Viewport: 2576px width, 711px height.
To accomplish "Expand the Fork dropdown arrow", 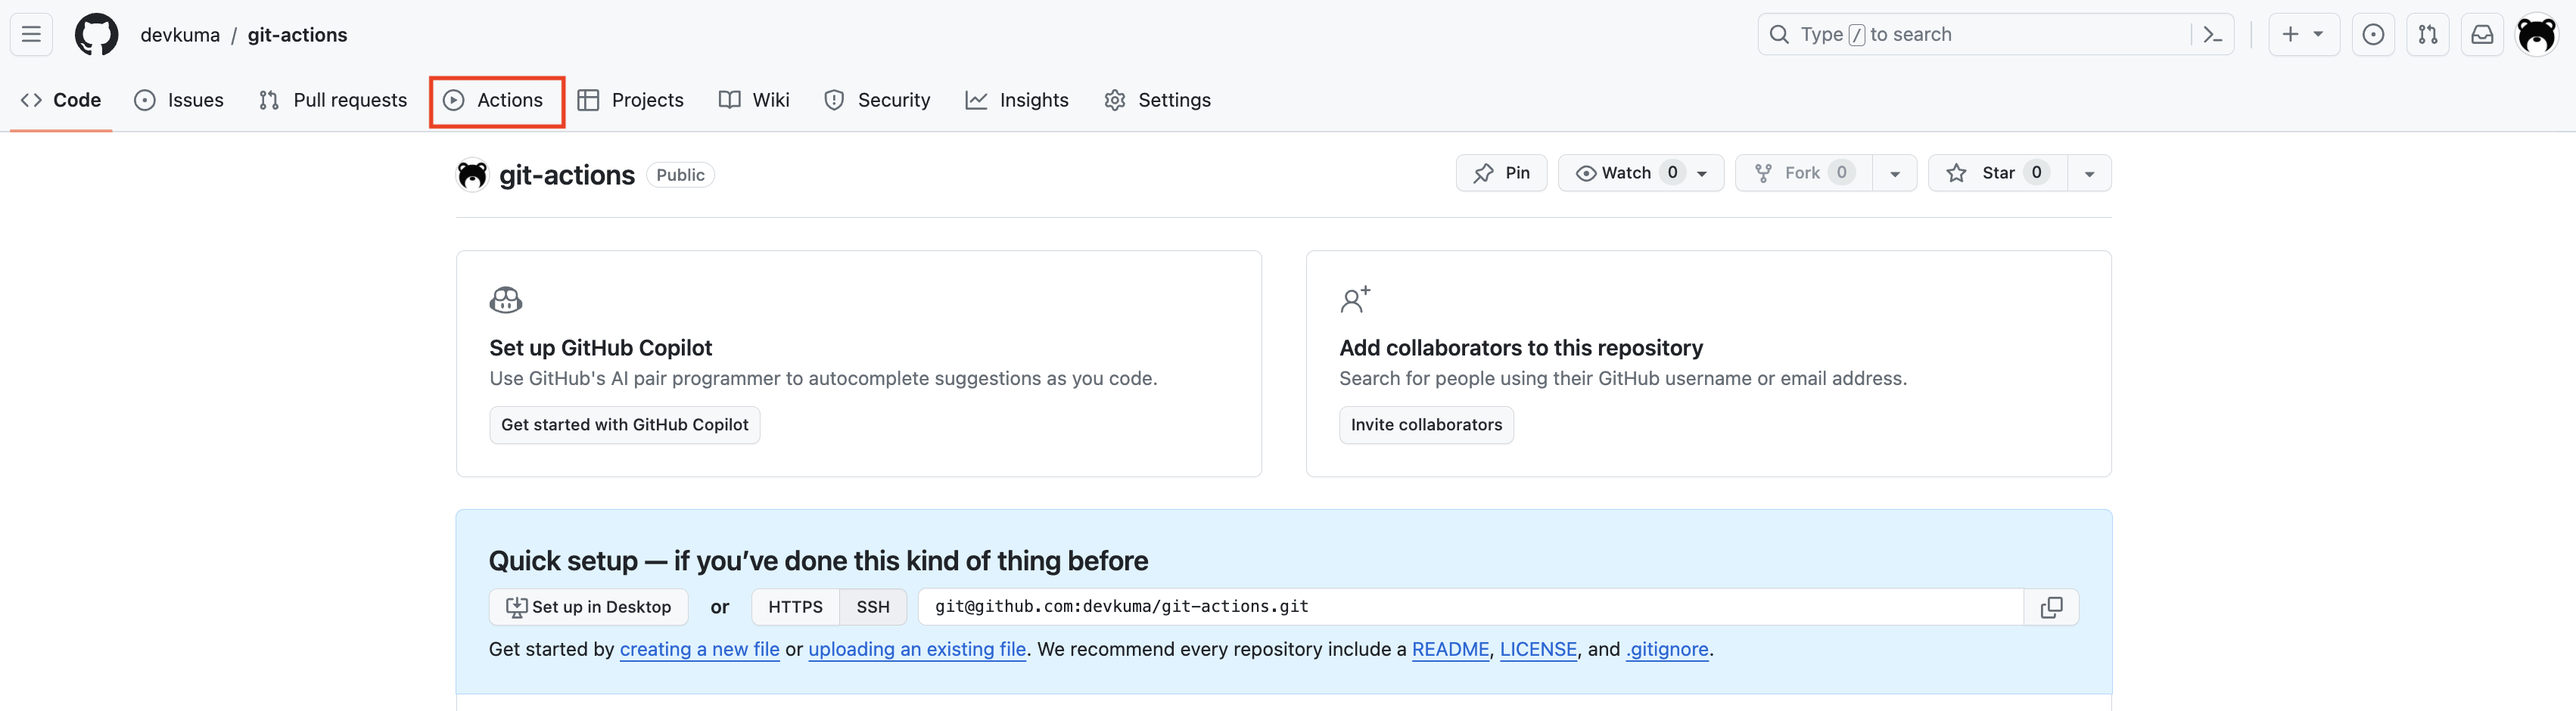I will coord(1894,173).
